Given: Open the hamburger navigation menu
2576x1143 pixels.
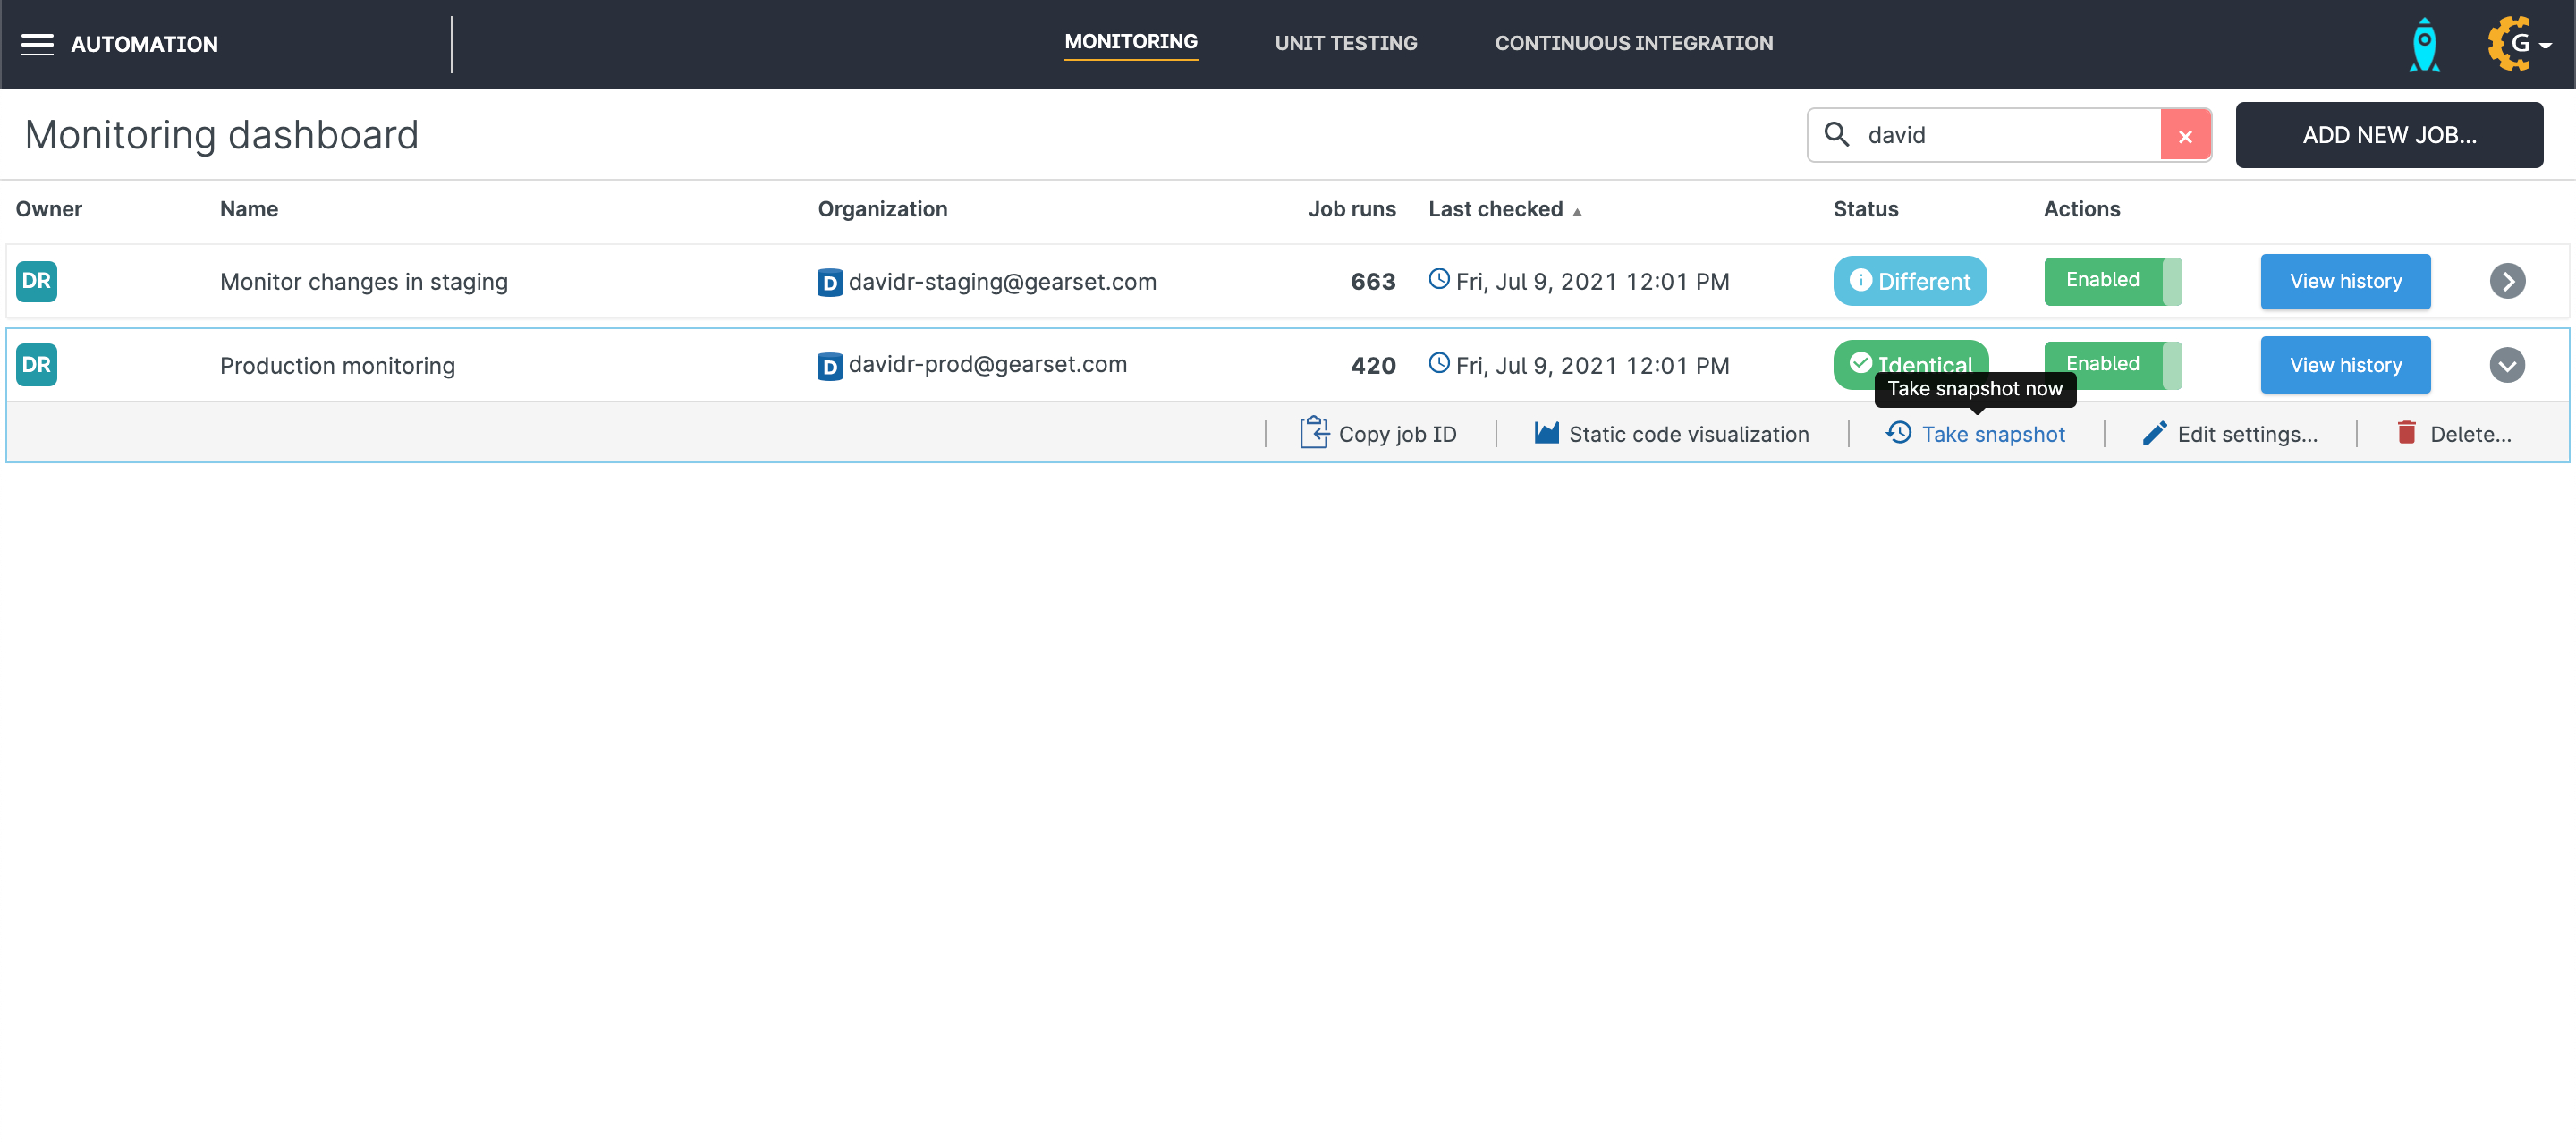Looking at the screenshot, I should click(37, 44).
